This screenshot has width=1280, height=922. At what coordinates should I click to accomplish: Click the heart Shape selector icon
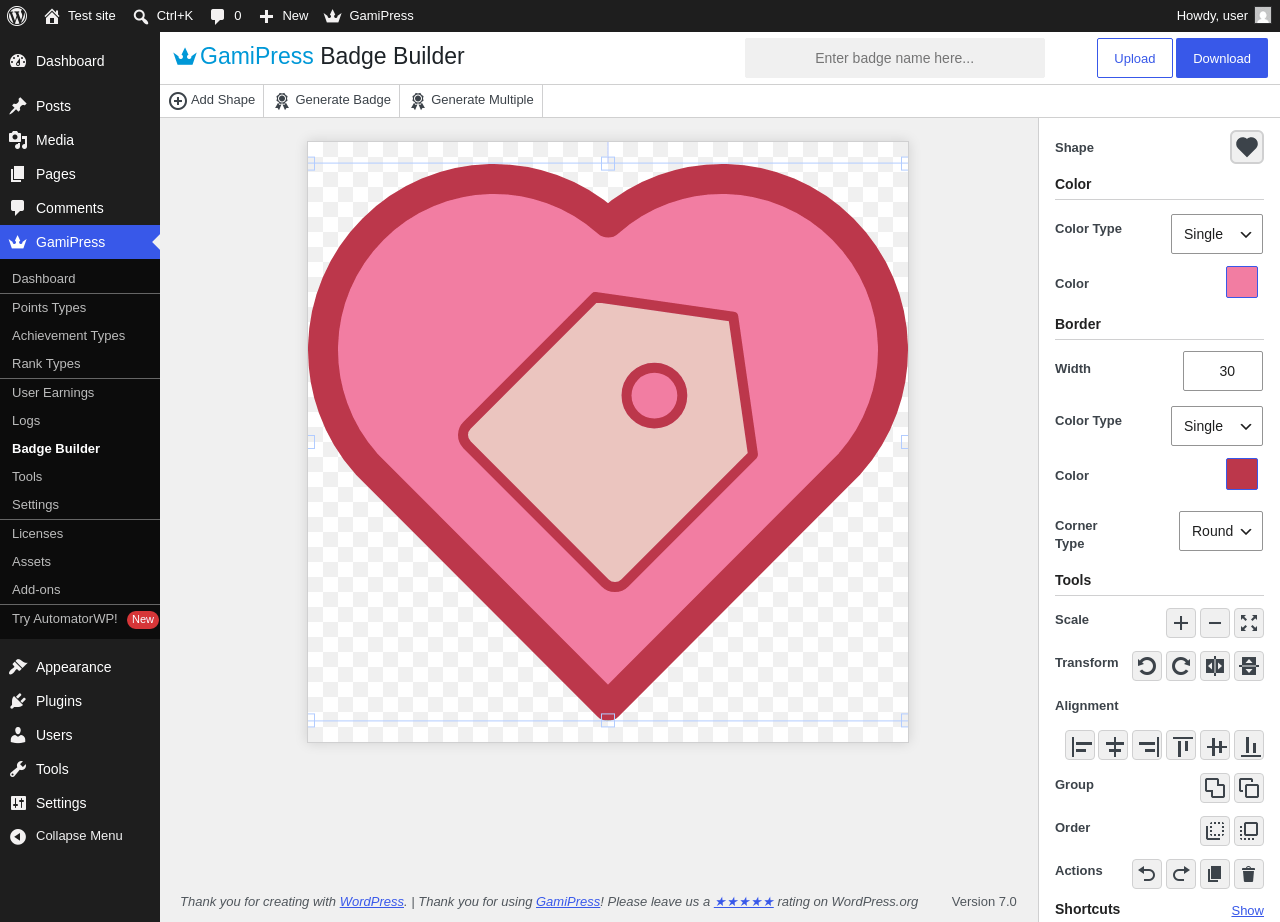(x=1247, y=147)
